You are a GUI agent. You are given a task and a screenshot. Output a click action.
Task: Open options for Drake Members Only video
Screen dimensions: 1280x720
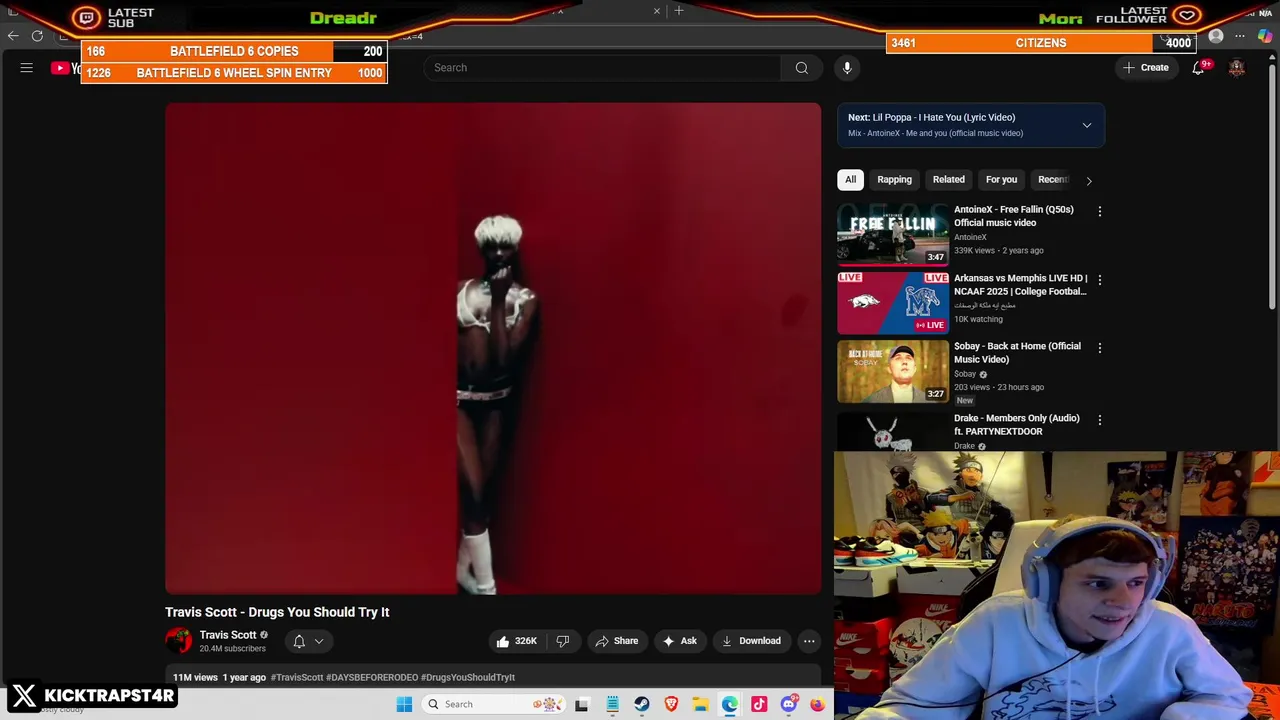click(x=1100, y=419)
